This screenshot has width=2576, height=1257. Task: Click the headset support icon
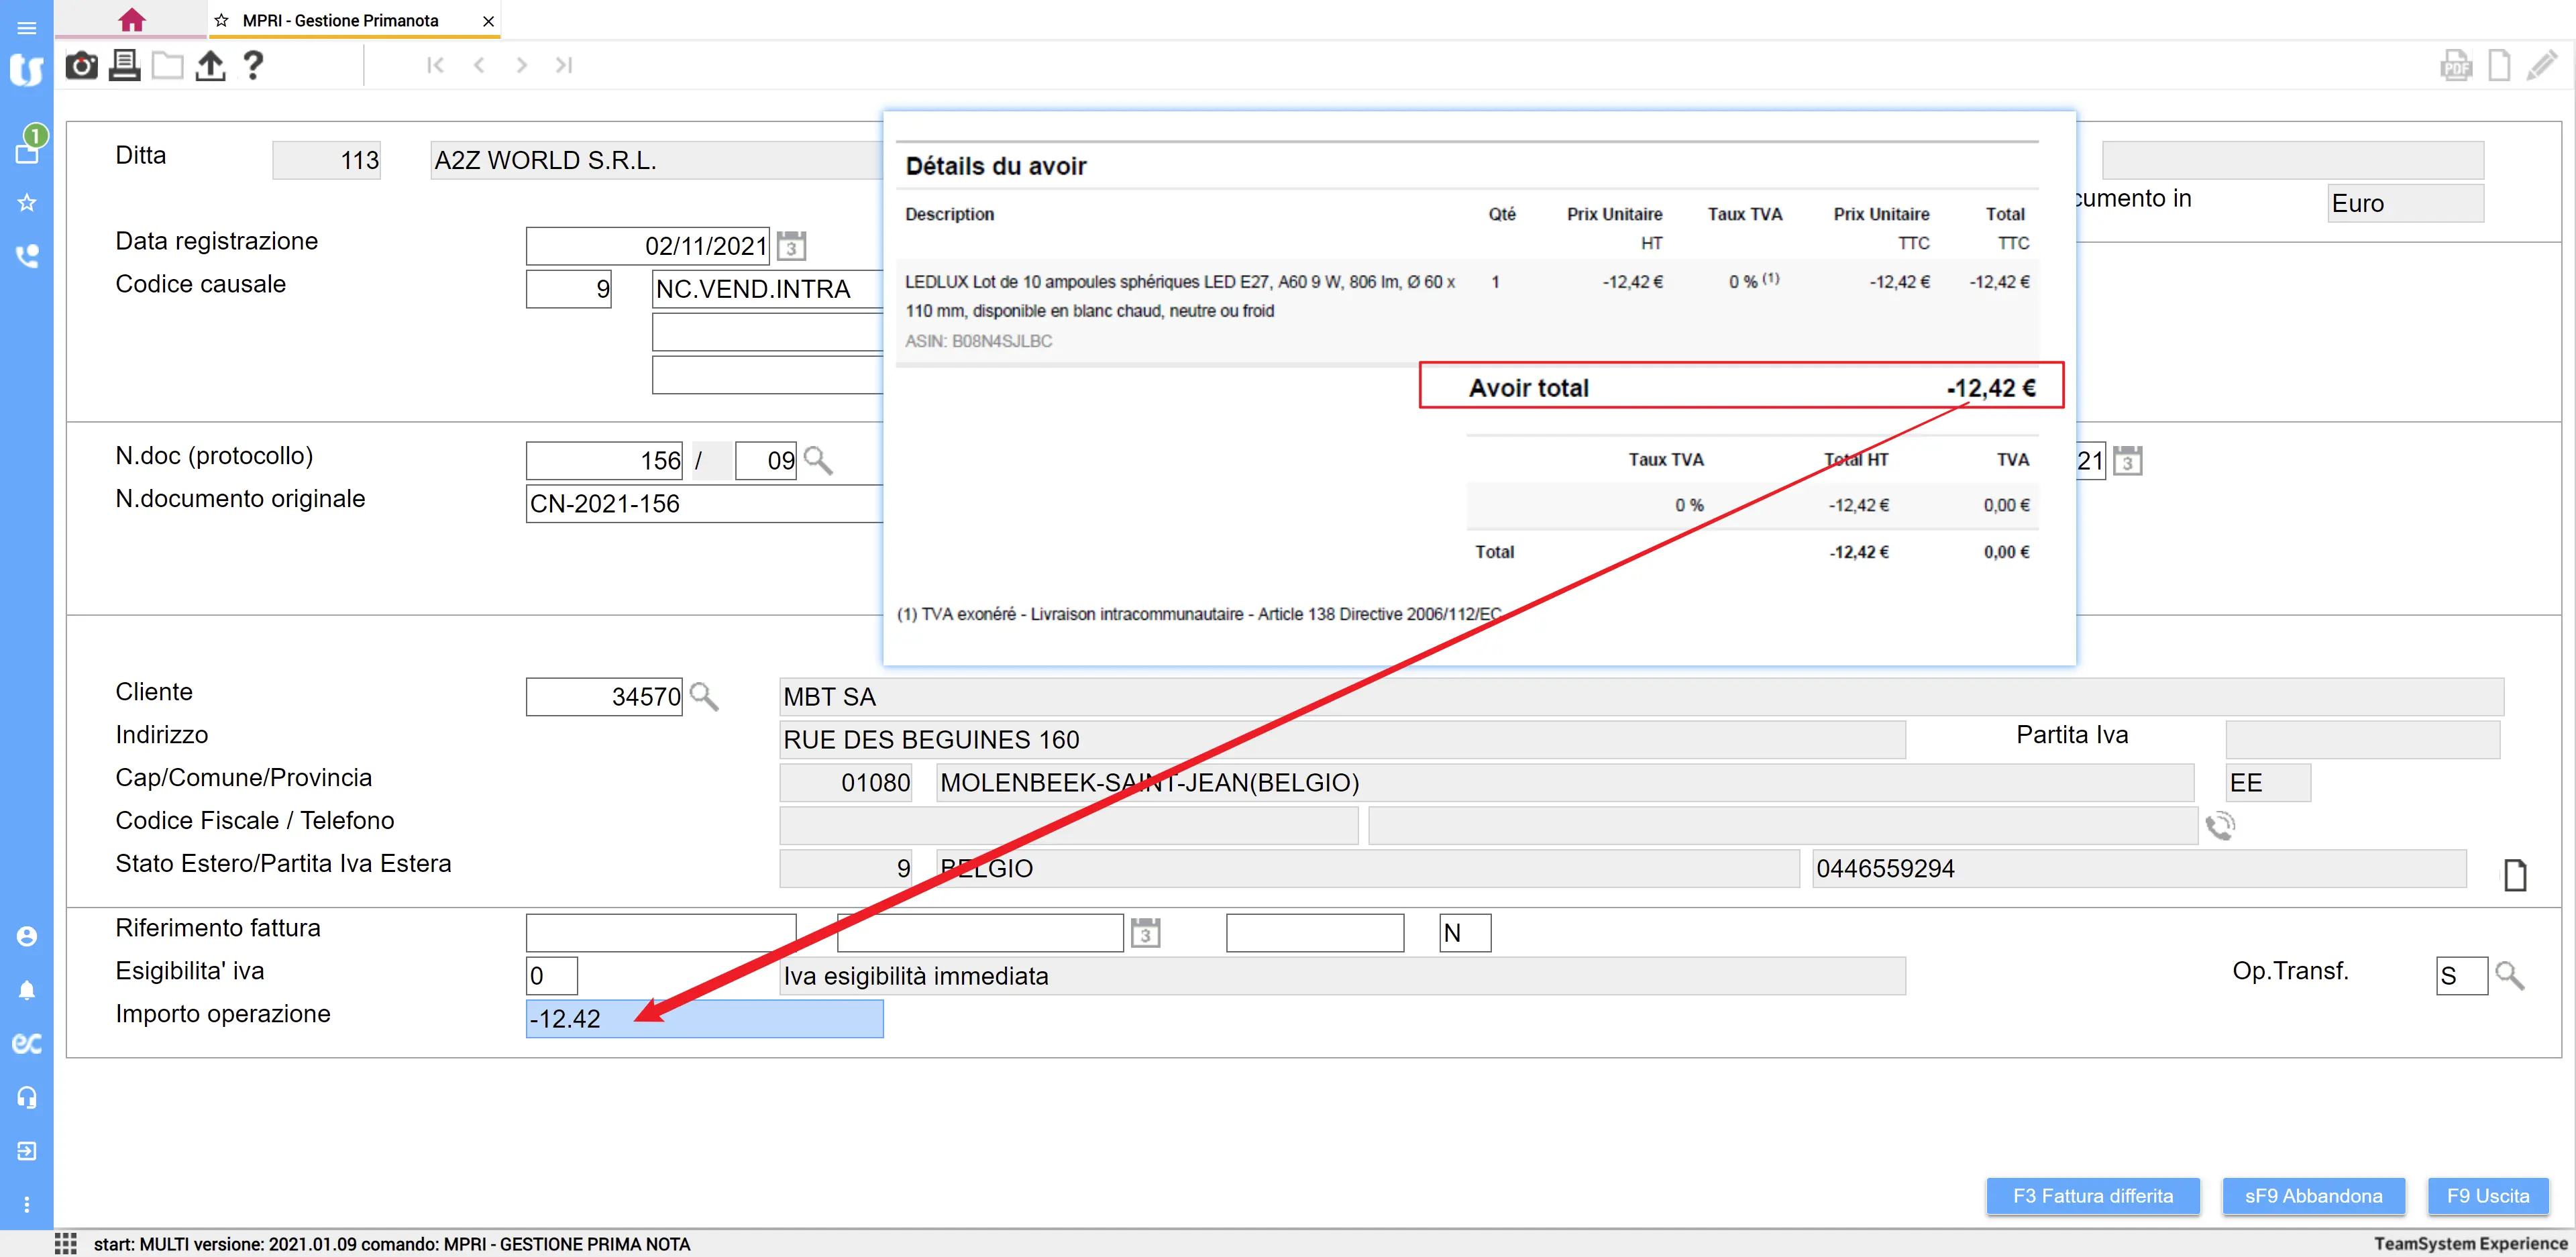27,1097
